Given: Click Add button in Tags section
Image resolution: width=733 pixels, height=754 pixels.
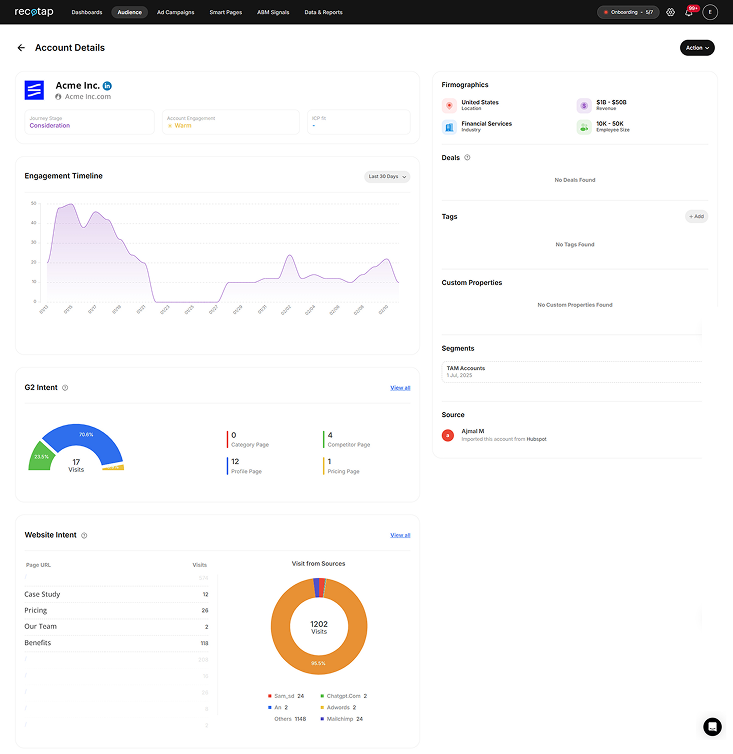Looking at the screenshot, I should click(696, 216).
